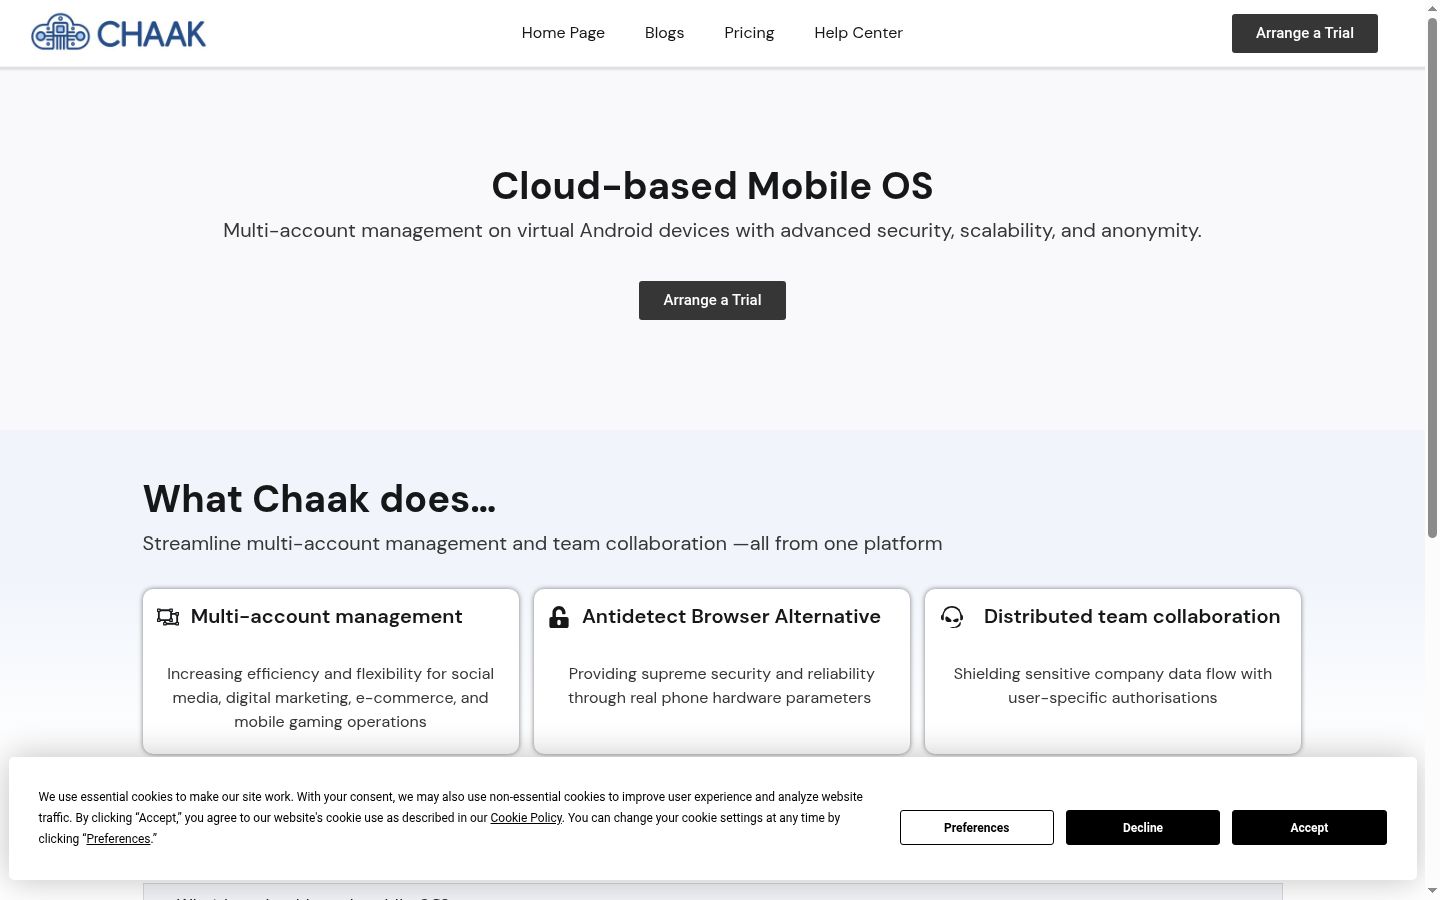This screenshot has width=1440, height=900.
Task: Open the Cookie Policy link
Action: 526,818
